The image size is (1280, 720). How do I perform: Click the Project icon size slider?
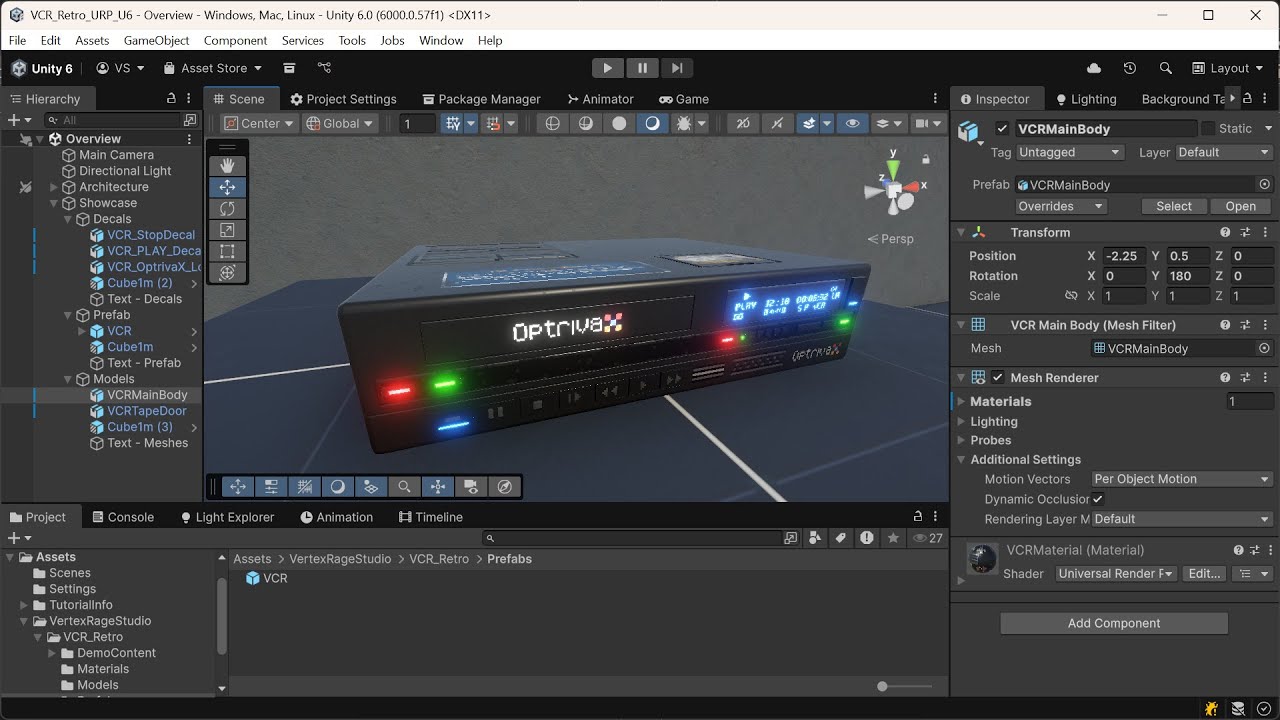coord(905,686)
